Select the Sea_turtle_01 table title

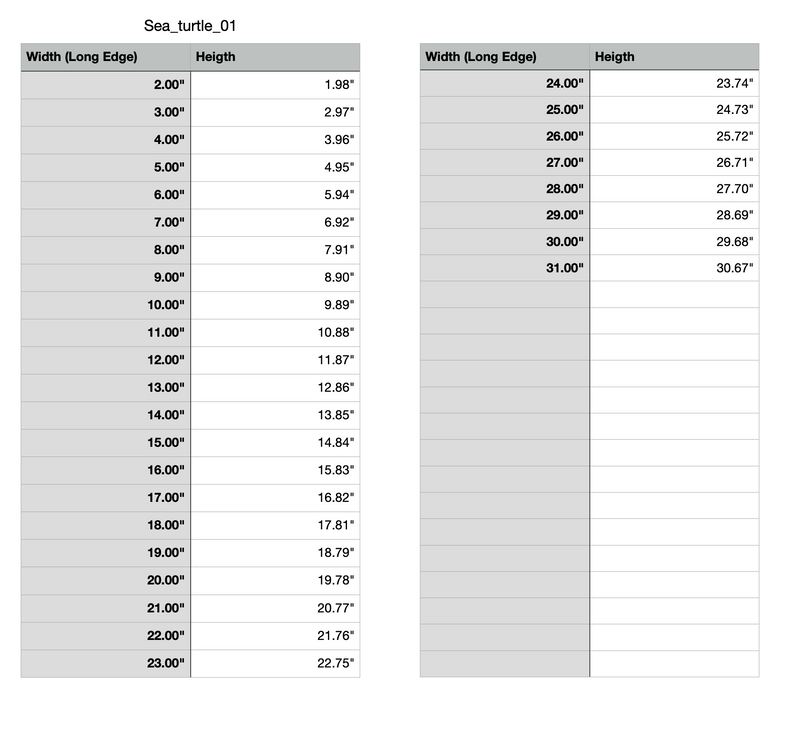(x=190, y=26)
